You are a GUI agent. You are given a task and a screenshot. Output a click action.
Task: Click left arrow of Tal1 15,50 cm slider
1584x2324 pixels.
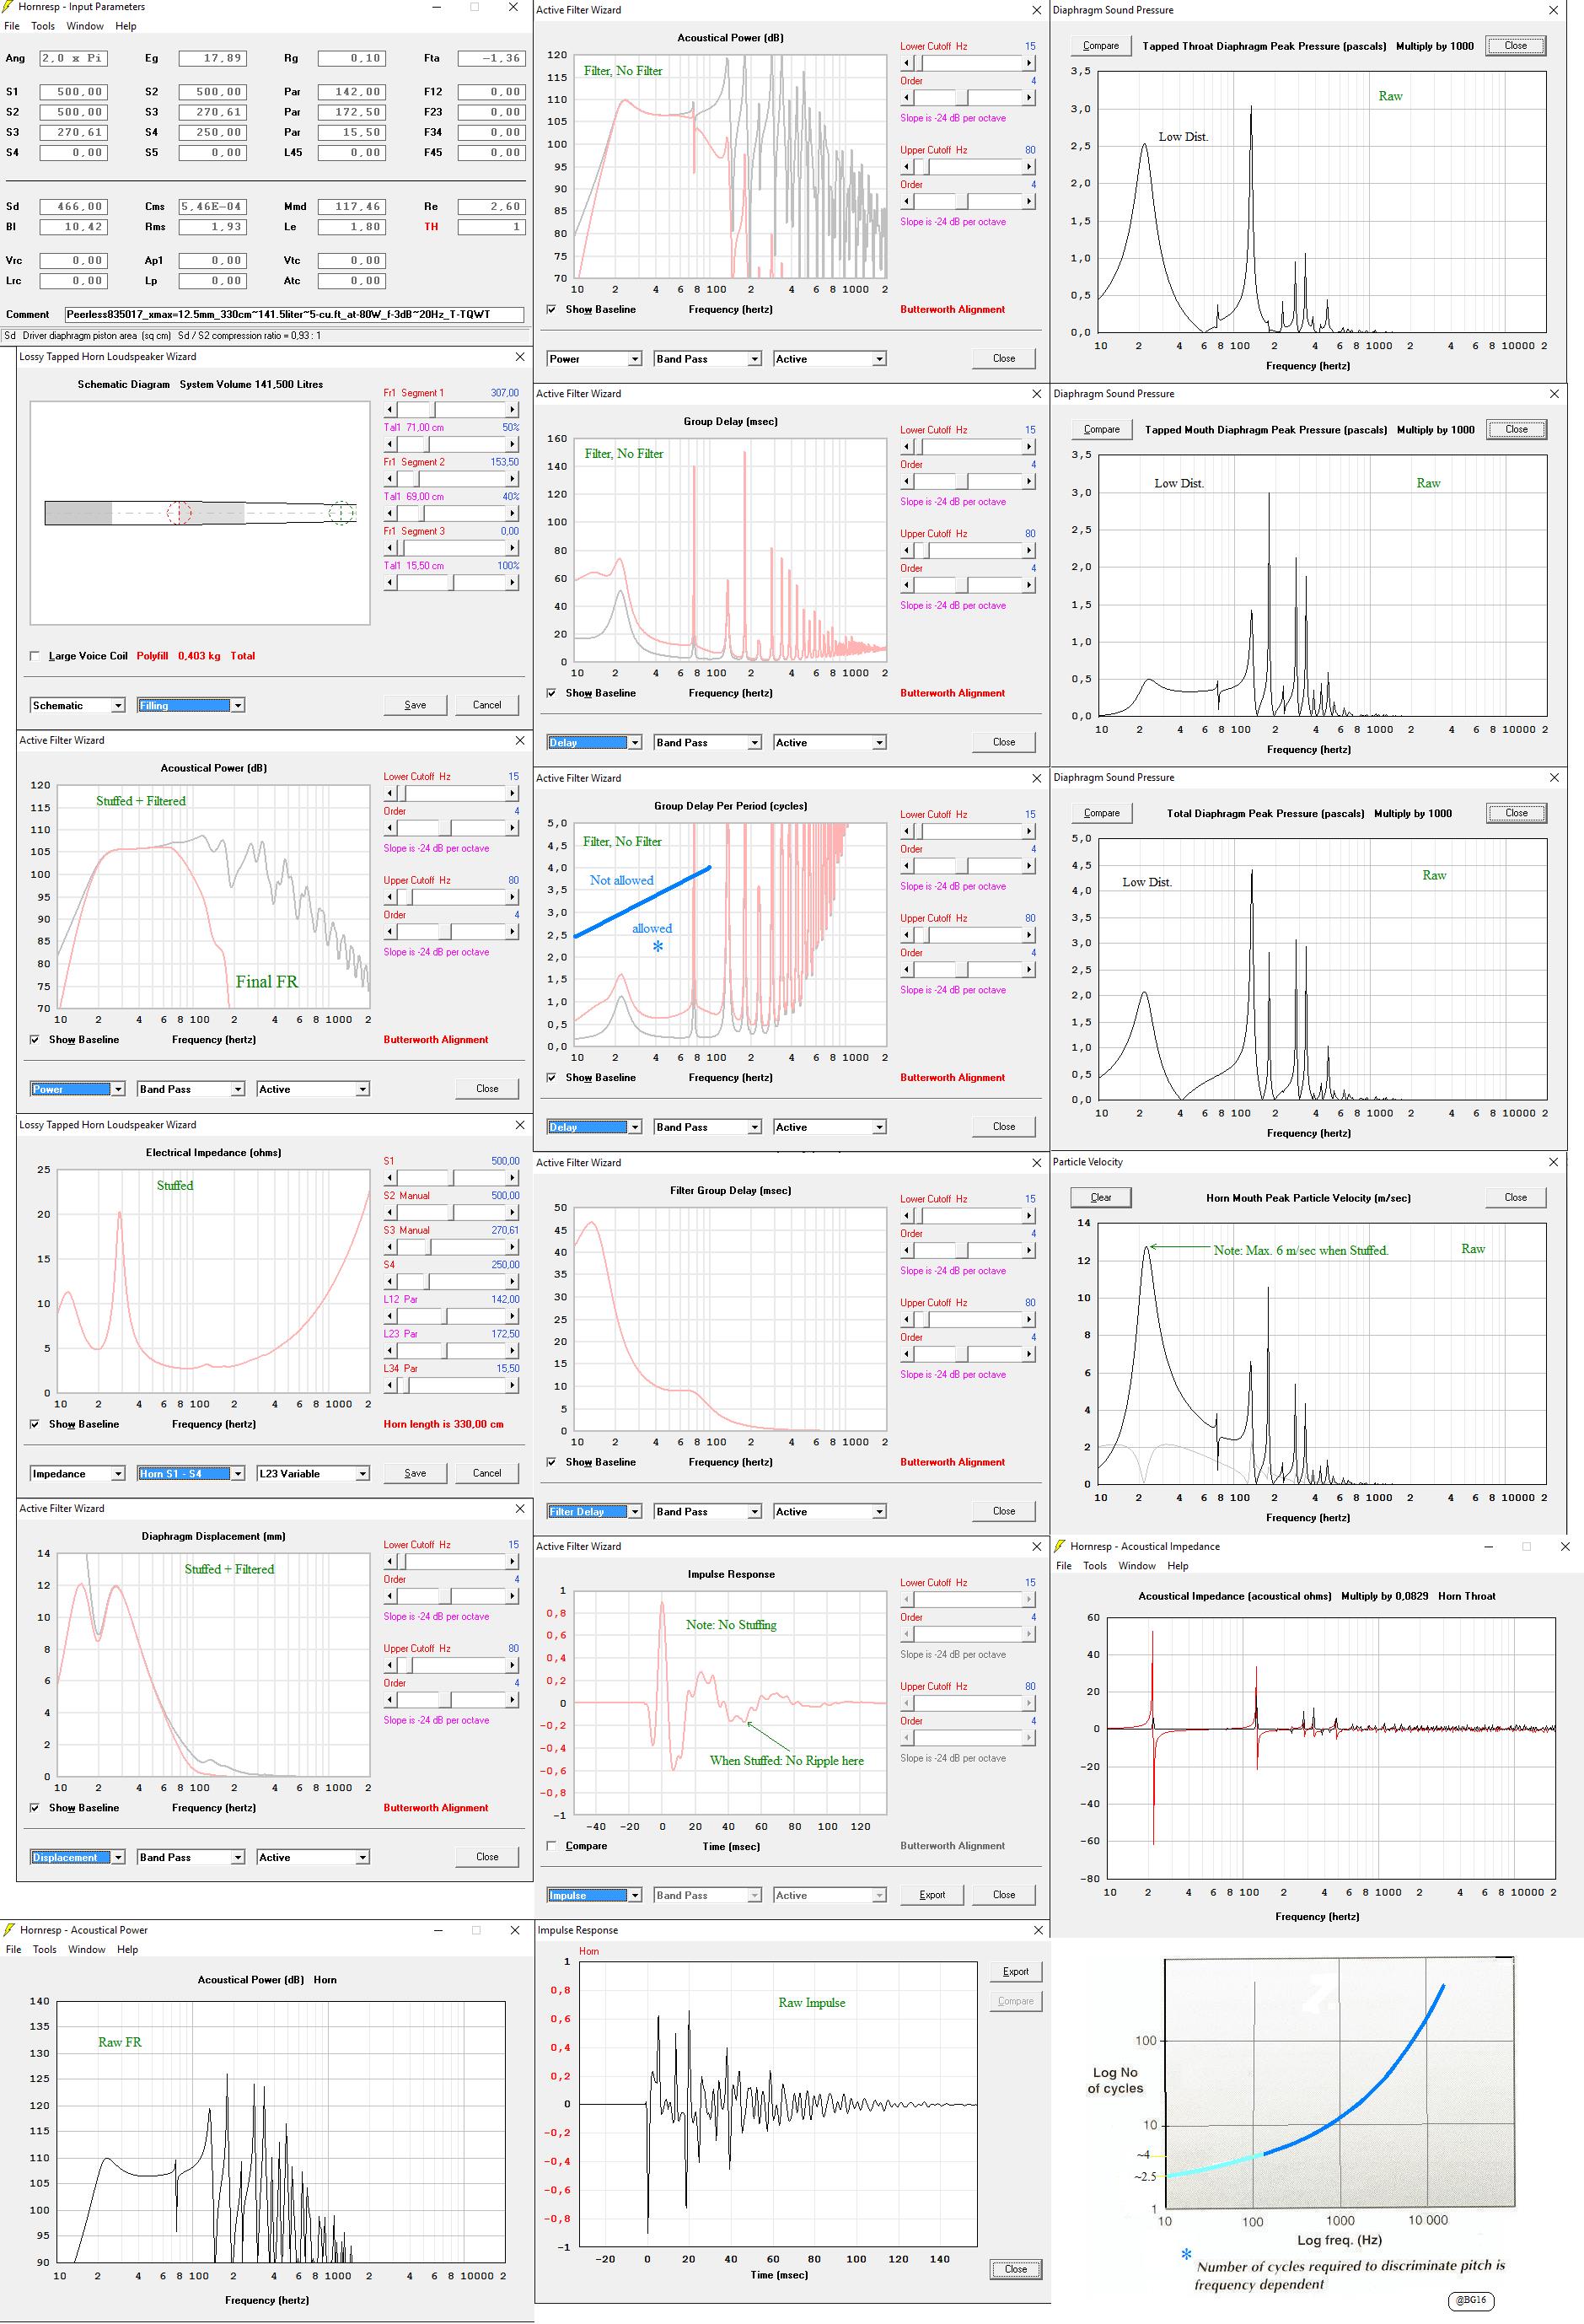[x=390, y=582]
